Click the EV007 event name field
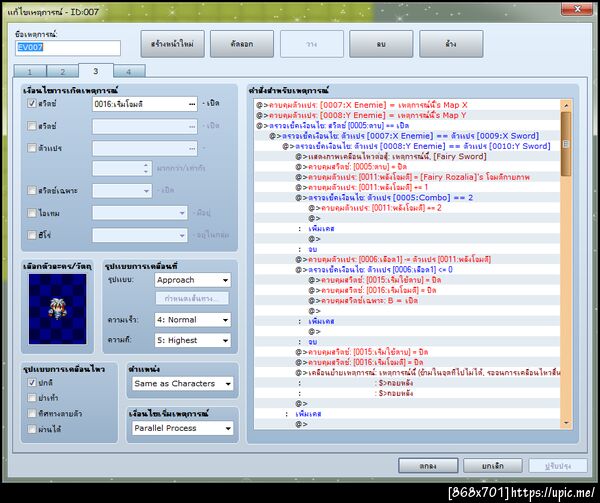This screenshot has width=600, height=503. (68, 48)
